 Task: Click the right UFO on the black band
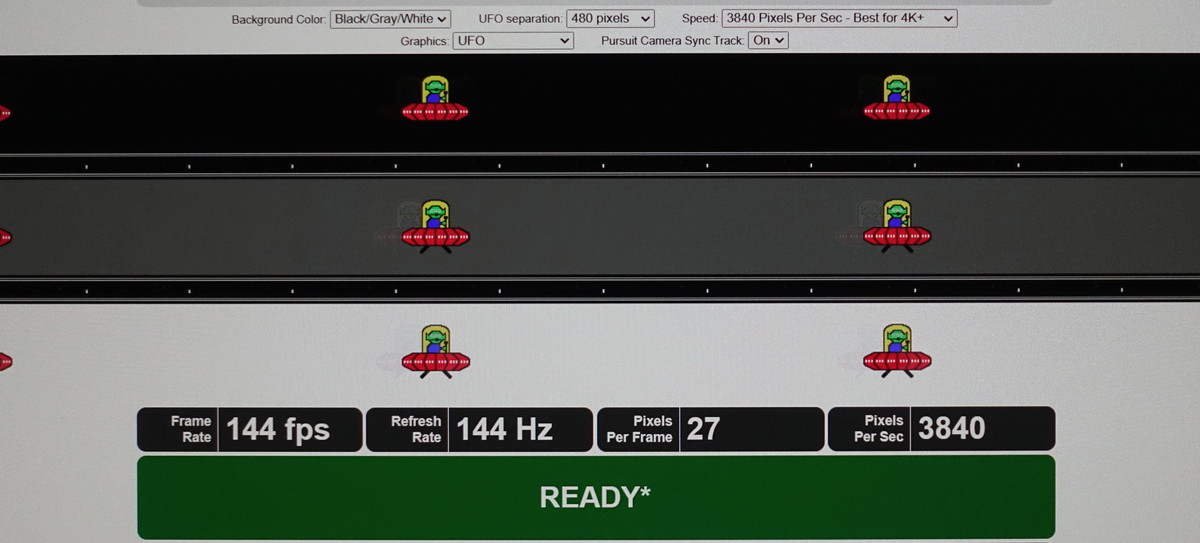[897, 99]
